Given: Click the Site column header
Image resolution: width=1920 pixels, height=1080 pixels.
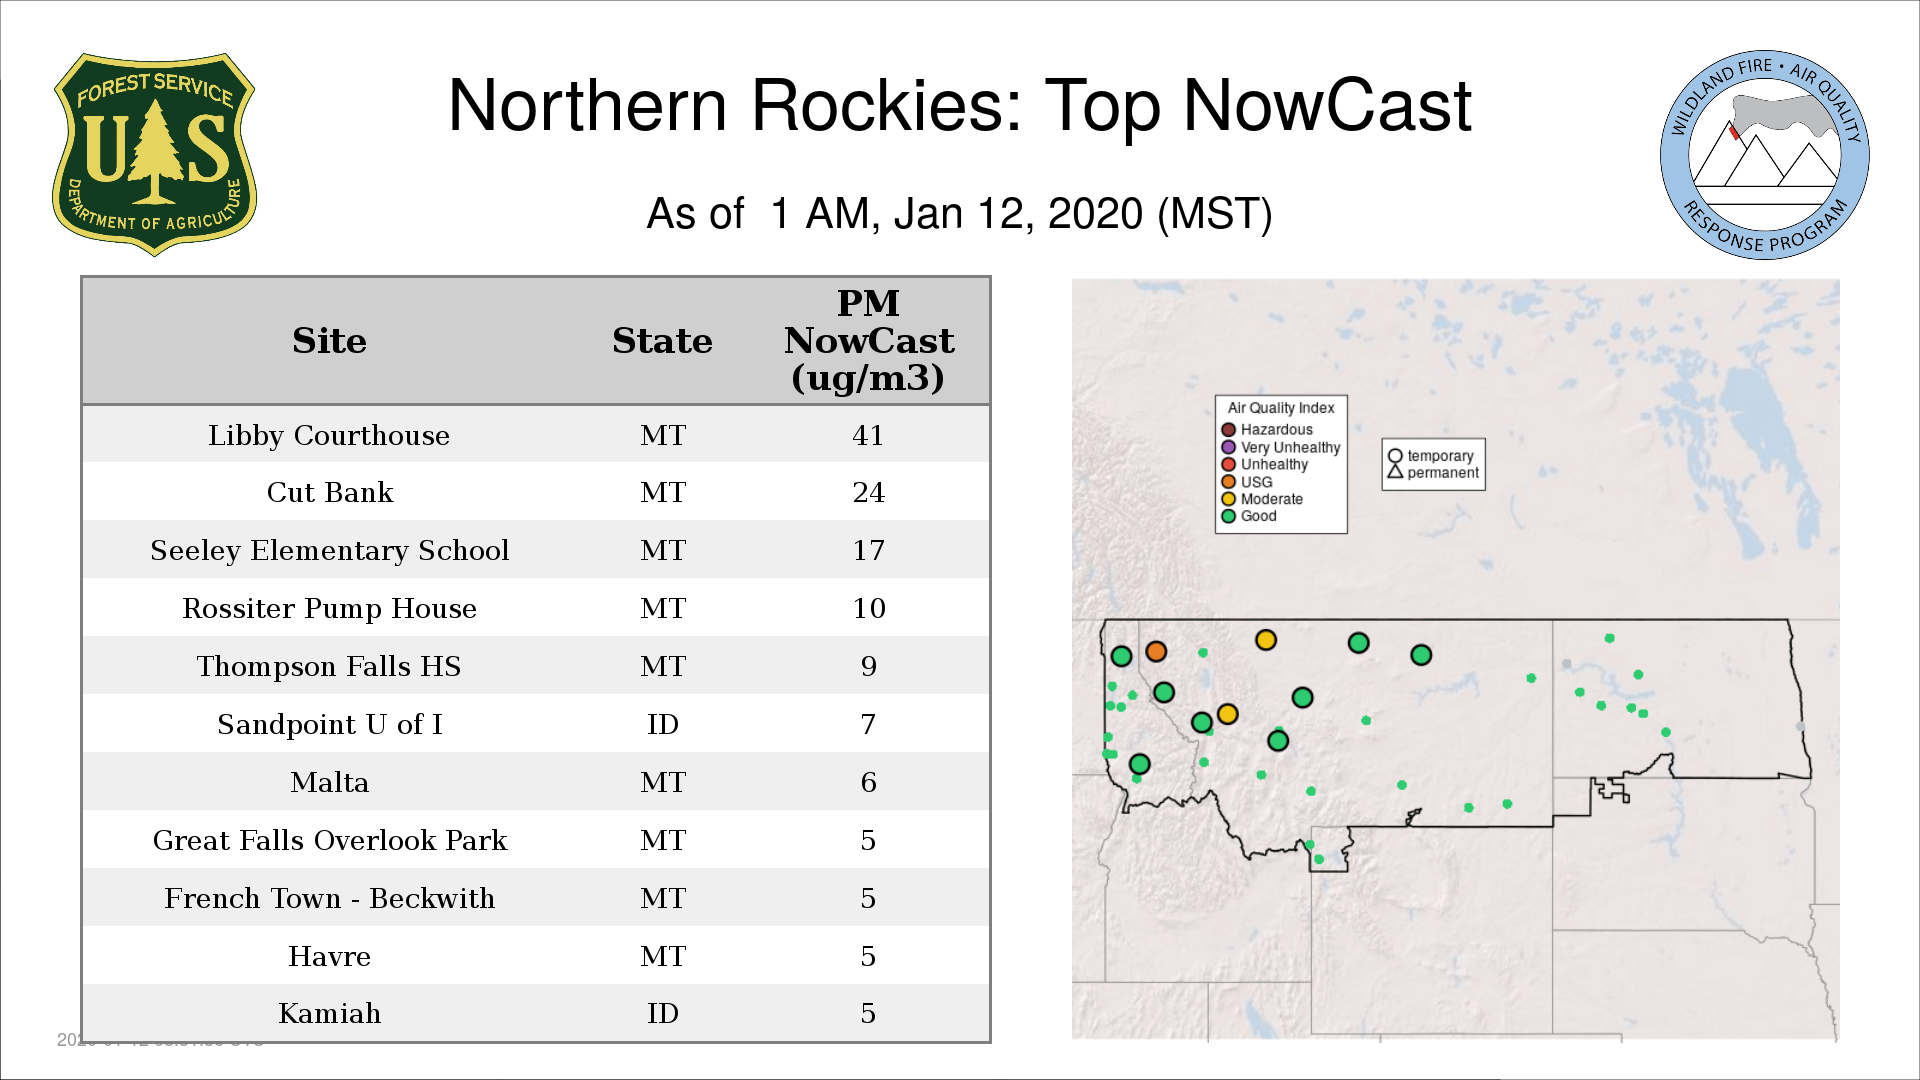Looking at the screenshot, I should tap(329, 341).
